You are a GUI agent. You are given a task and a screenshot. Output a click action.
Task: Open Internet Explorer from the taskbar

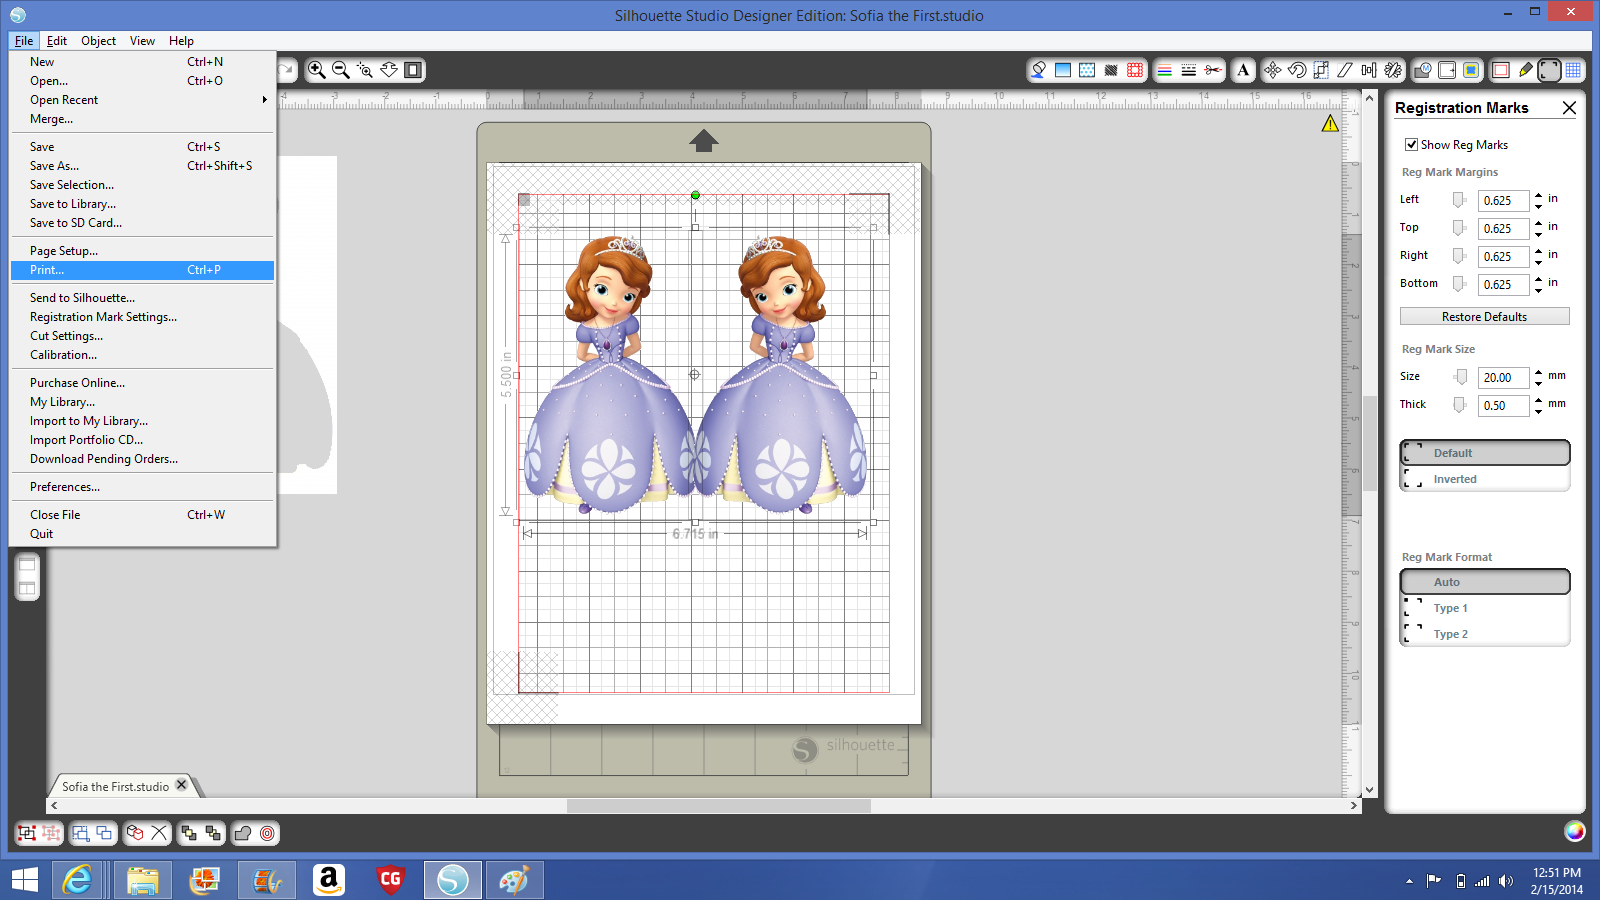click(78, 880)
